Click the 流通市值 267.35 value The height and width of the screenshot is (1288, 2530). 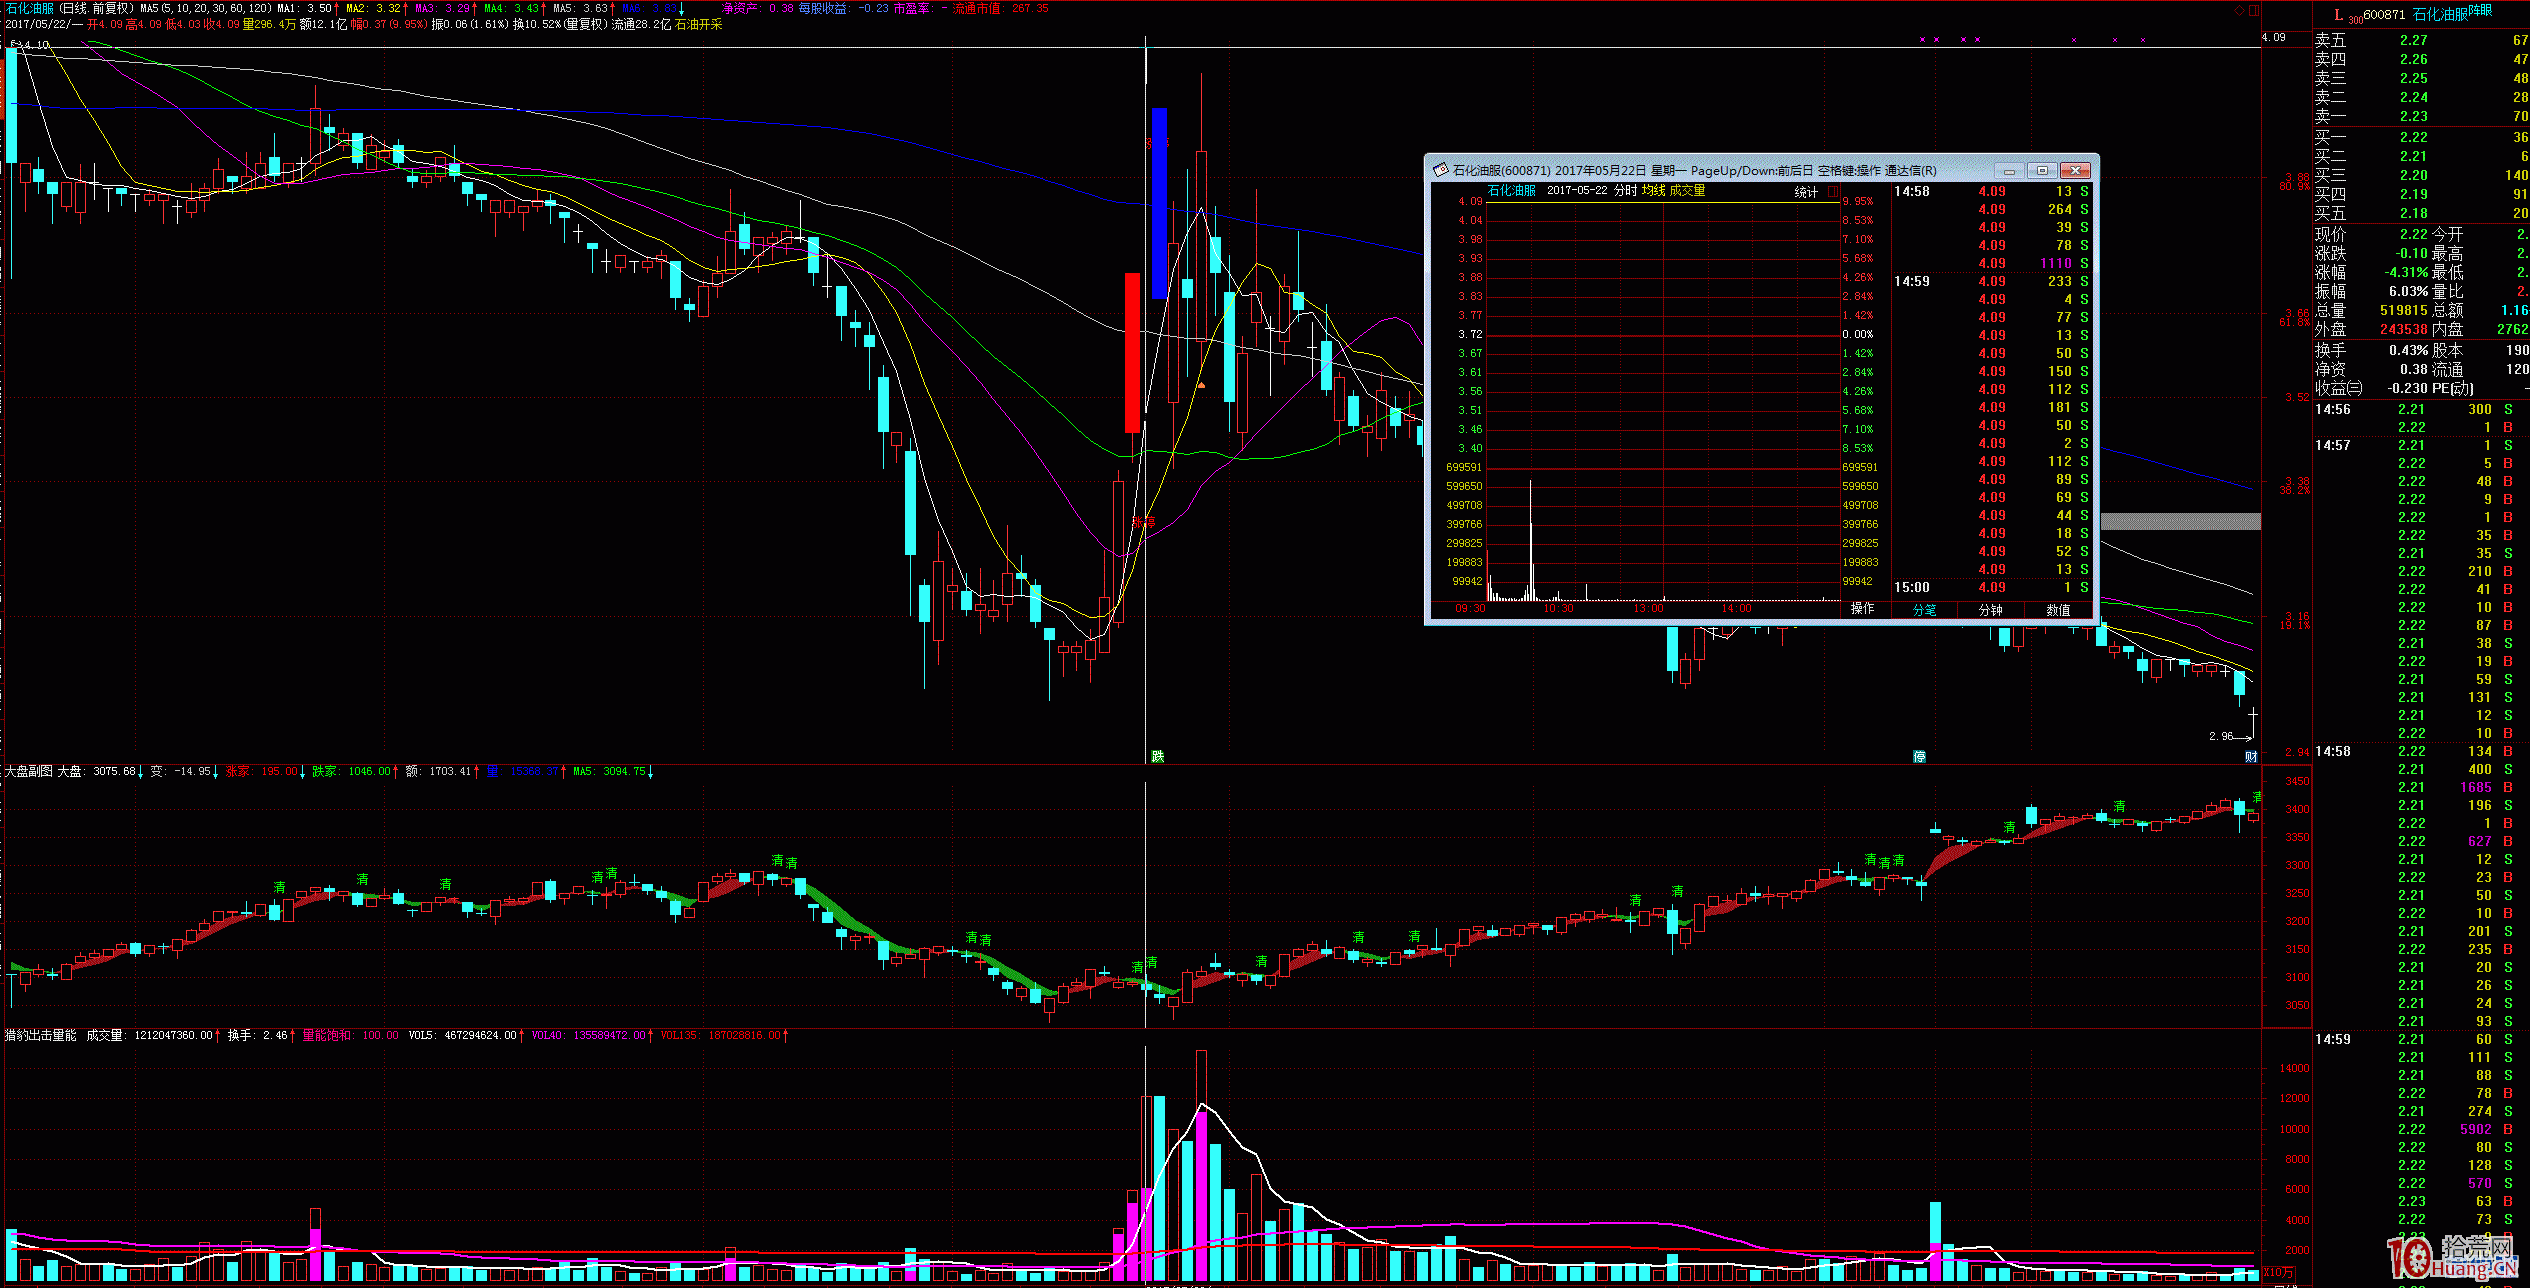(1000, 8)
